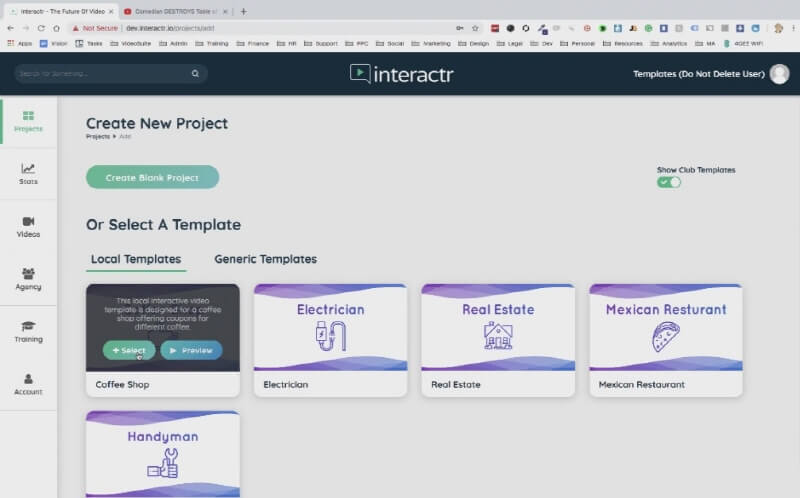Viewport: 800px width, 498px height.
Task: Close the Interactr browser tab
Action: pyautogui.click(x=111, y=11)
